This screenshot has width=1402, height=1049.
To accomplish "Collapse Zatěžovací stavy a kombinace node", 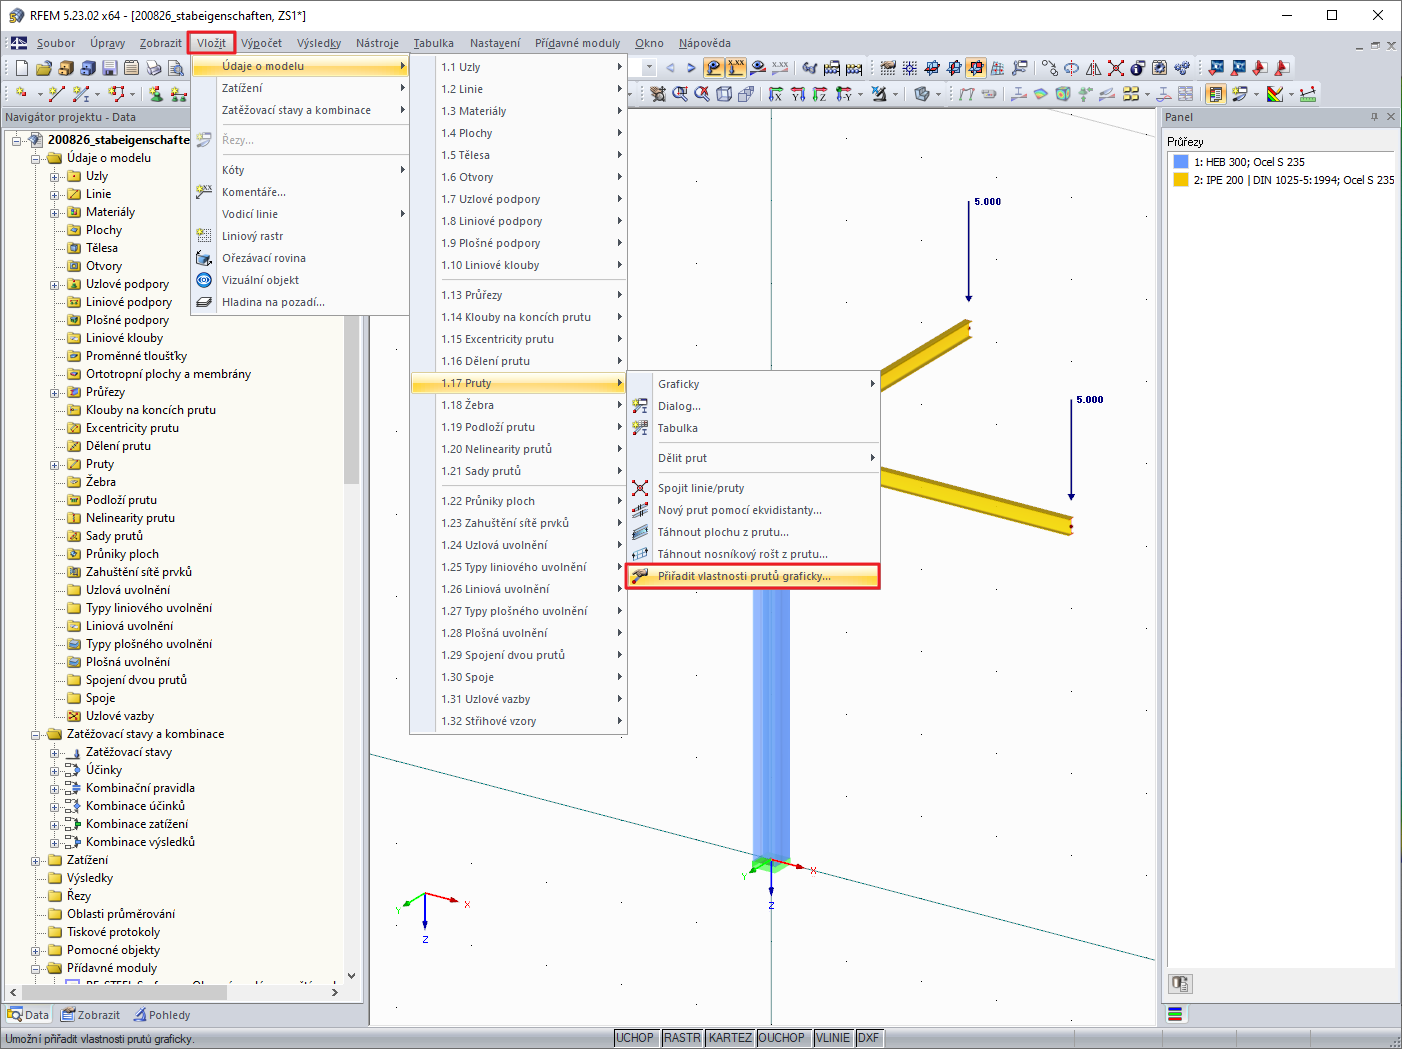I will (36, 735).
